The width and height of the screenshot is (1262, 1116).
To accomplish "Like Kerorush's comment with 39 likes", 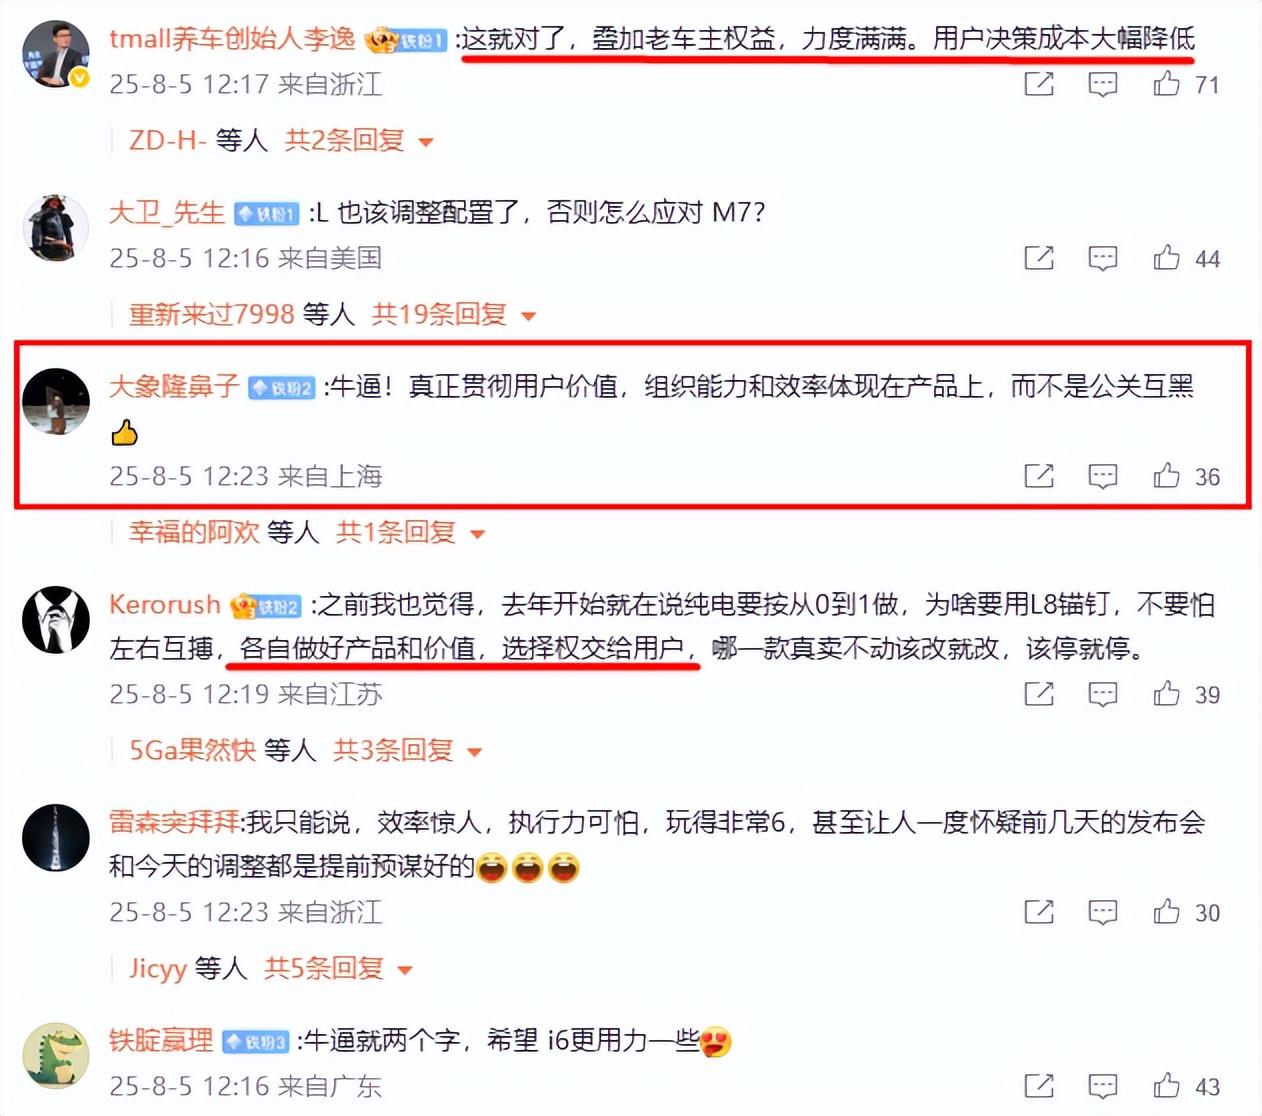I will point(1166,693).
